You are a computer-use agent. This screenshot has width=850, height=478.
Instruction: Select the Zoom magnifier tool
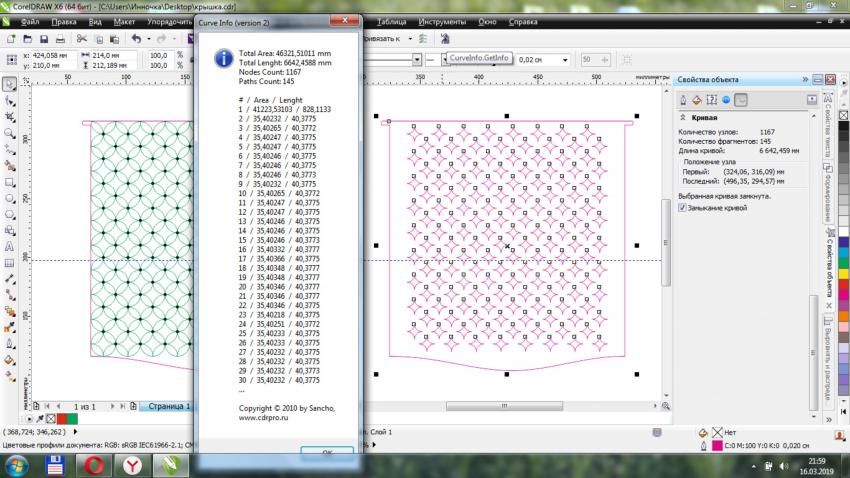(x=9, y=132)
